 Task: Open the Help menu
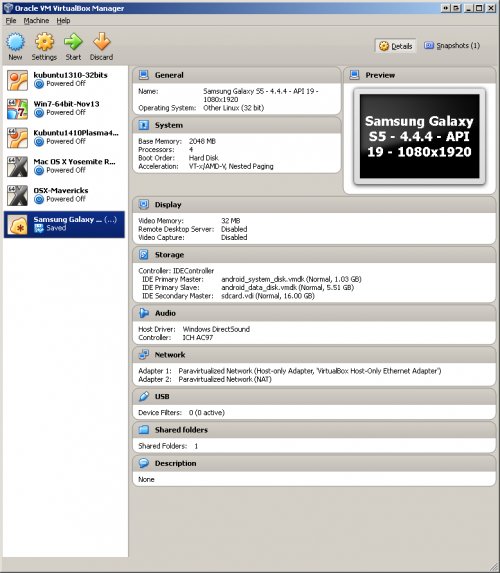[63, 21]
